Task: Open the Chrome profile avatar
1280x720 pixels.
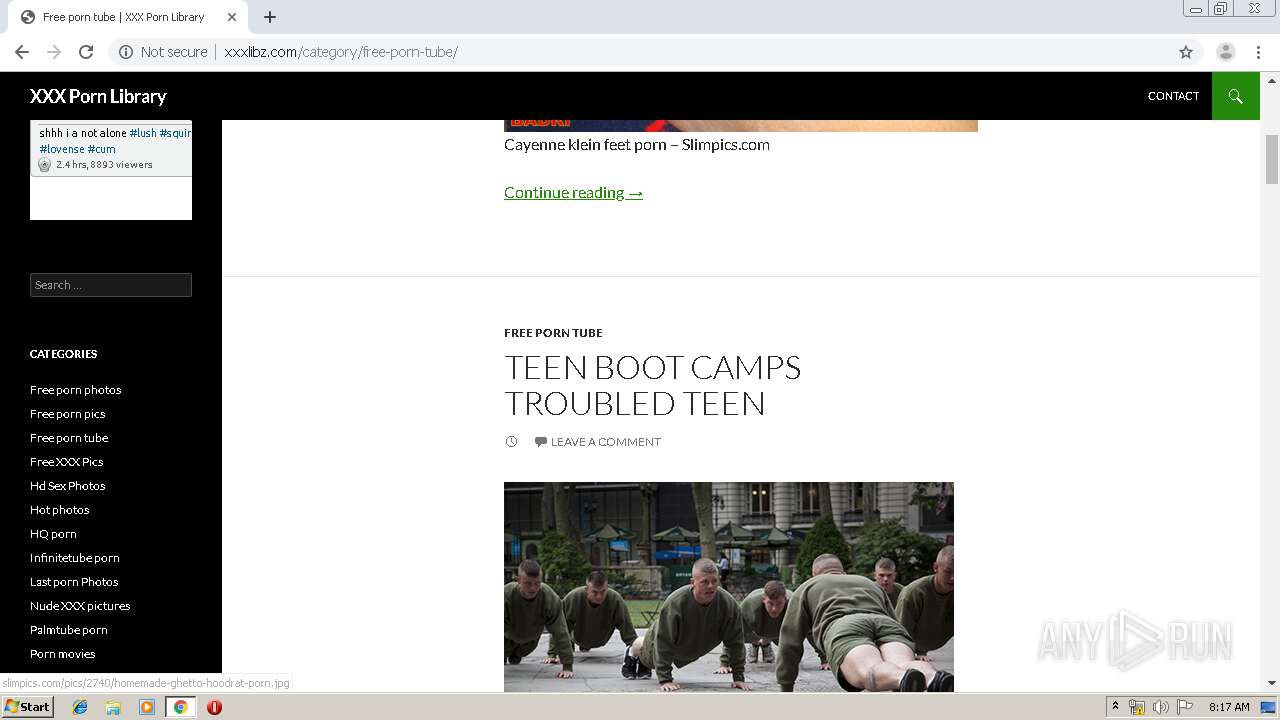Action: point(1226,52)
